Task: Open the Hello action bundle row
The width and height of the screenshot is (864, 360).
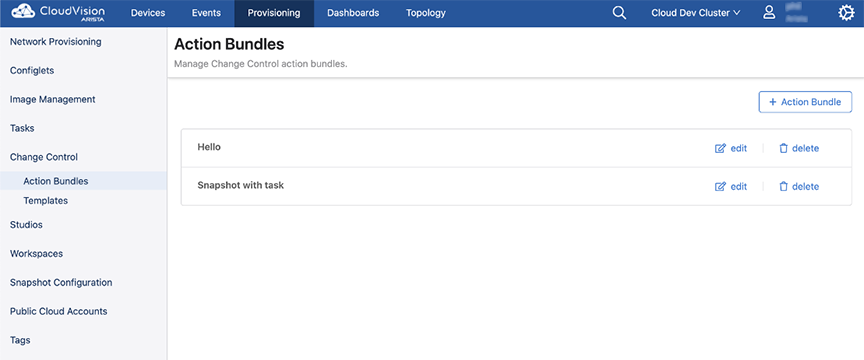Action: click(x=516, y=148)
